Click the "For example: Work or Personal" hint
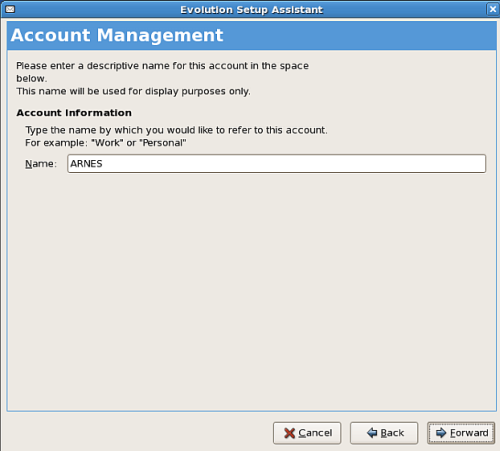500x451 pixels. [106, 143]
